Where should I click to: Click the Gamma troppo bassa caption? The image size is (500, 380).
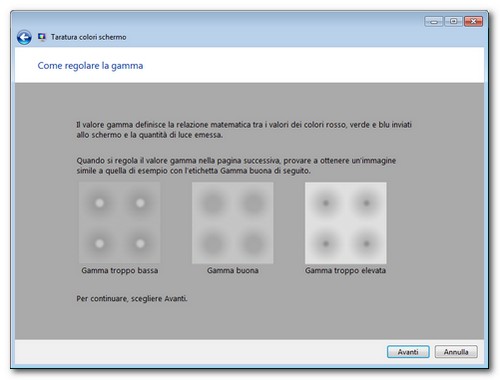click(120, 270)
